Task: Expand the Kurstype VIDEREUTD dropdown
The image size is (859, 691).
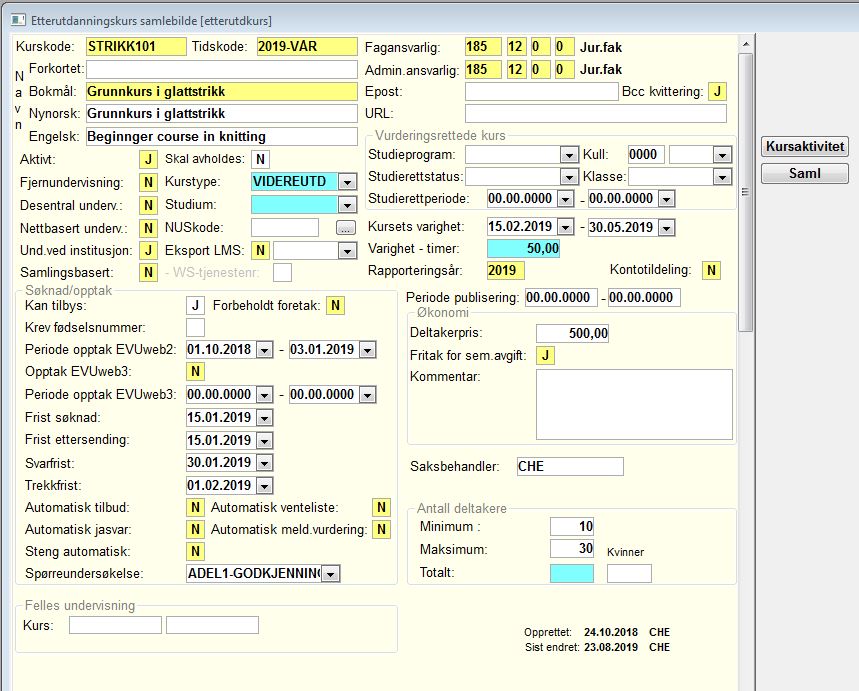Action: pyautogui.click(x=347, y=182)
